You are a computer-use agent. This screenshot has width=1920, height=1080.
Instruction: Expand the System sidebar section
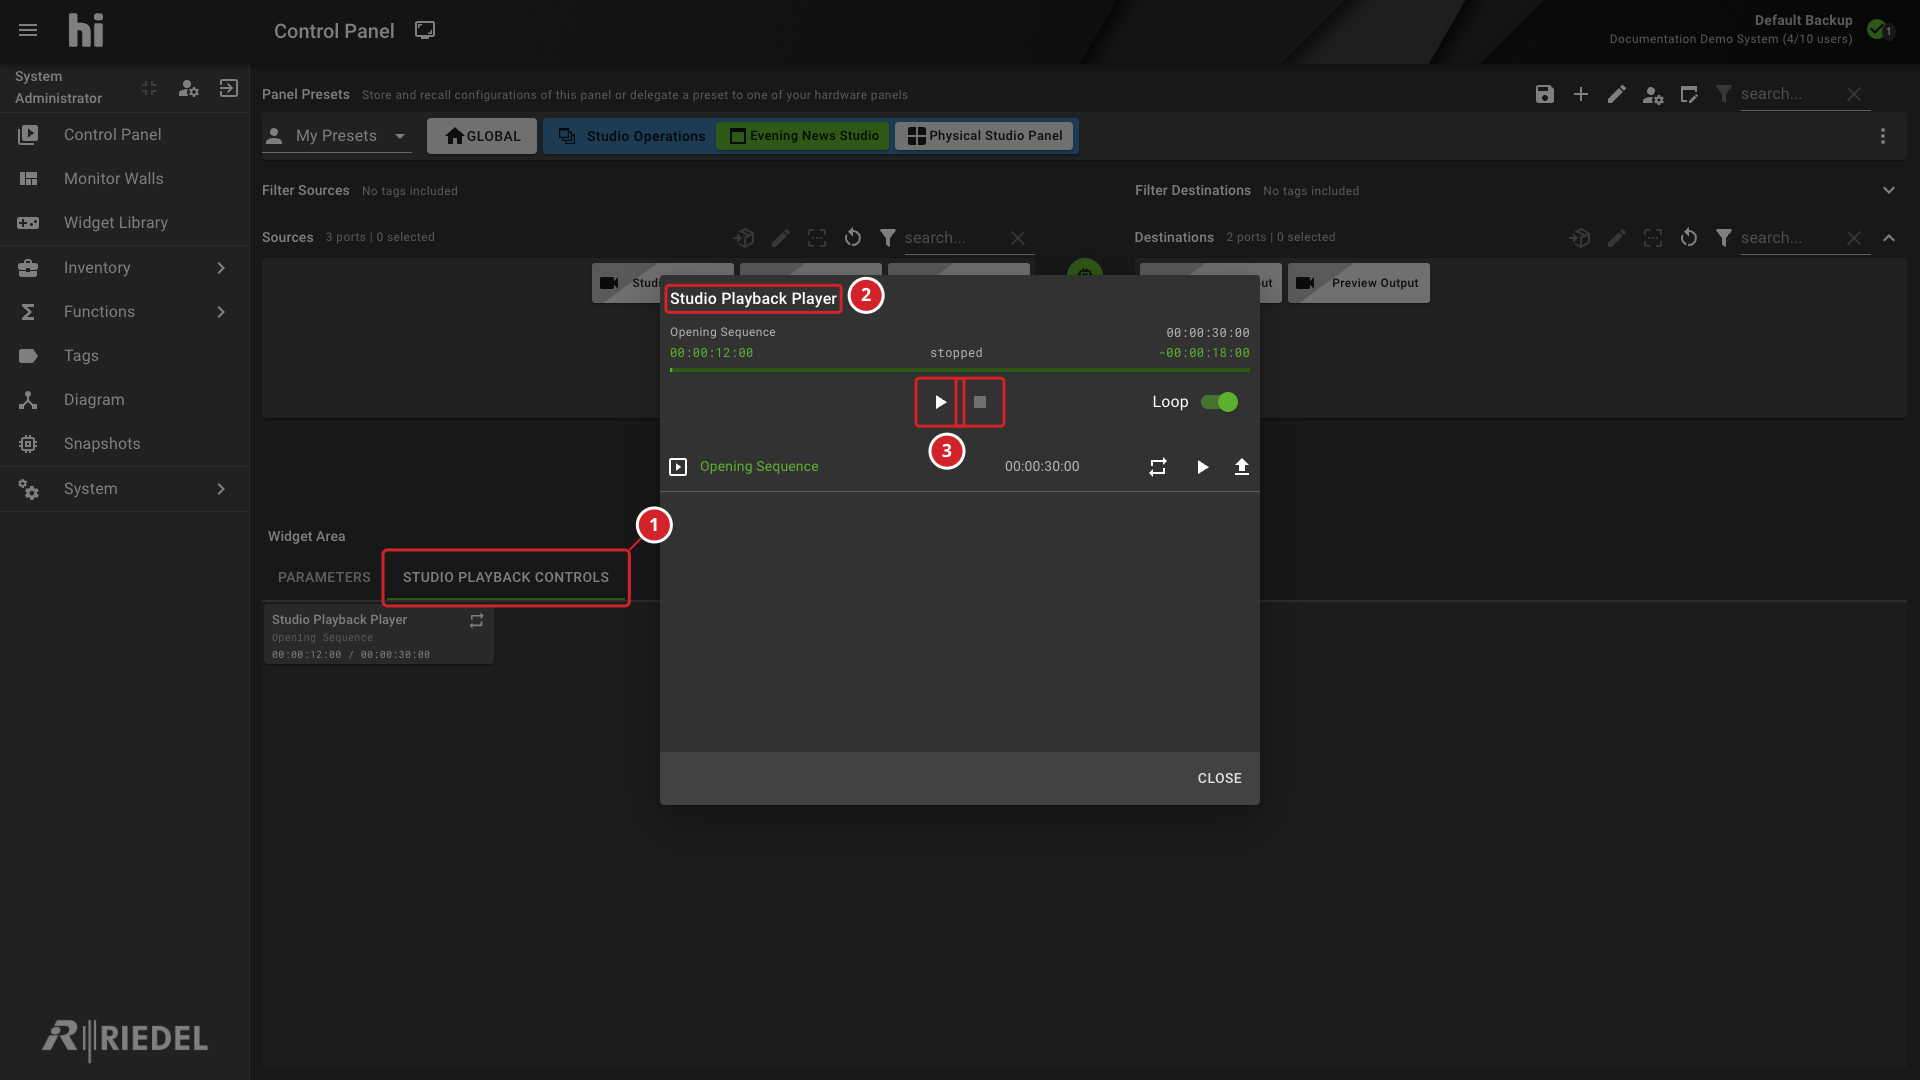(125, 489)
